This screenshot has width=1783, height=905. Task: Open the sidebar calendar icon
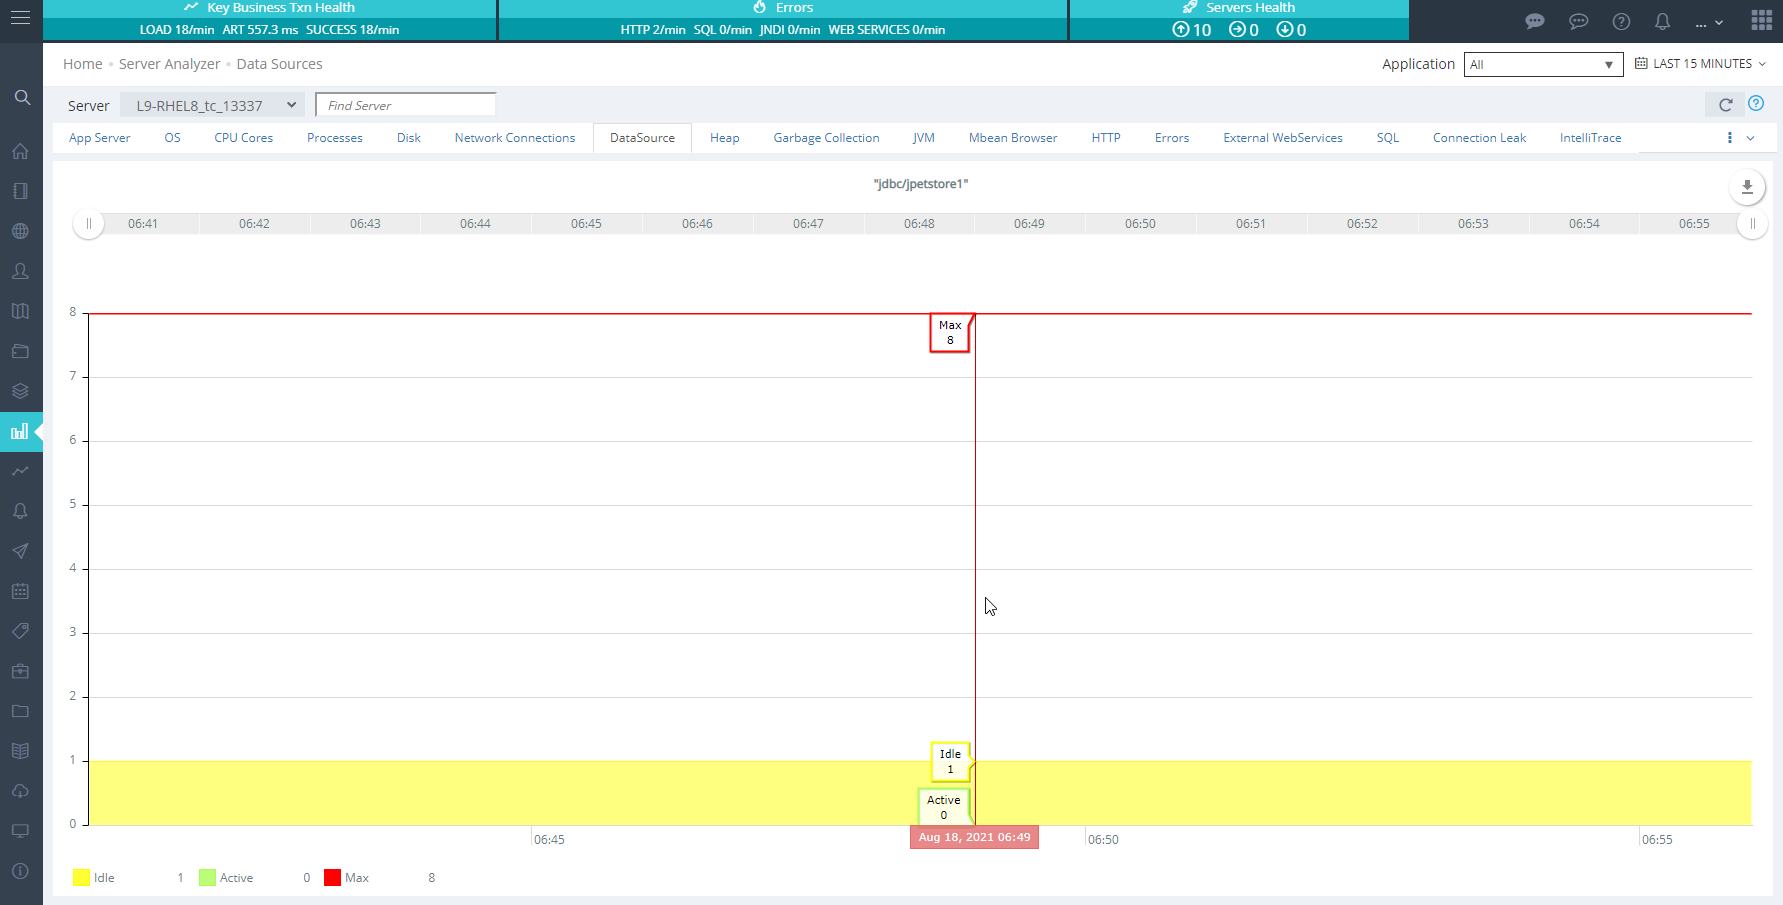pos(20,591)
